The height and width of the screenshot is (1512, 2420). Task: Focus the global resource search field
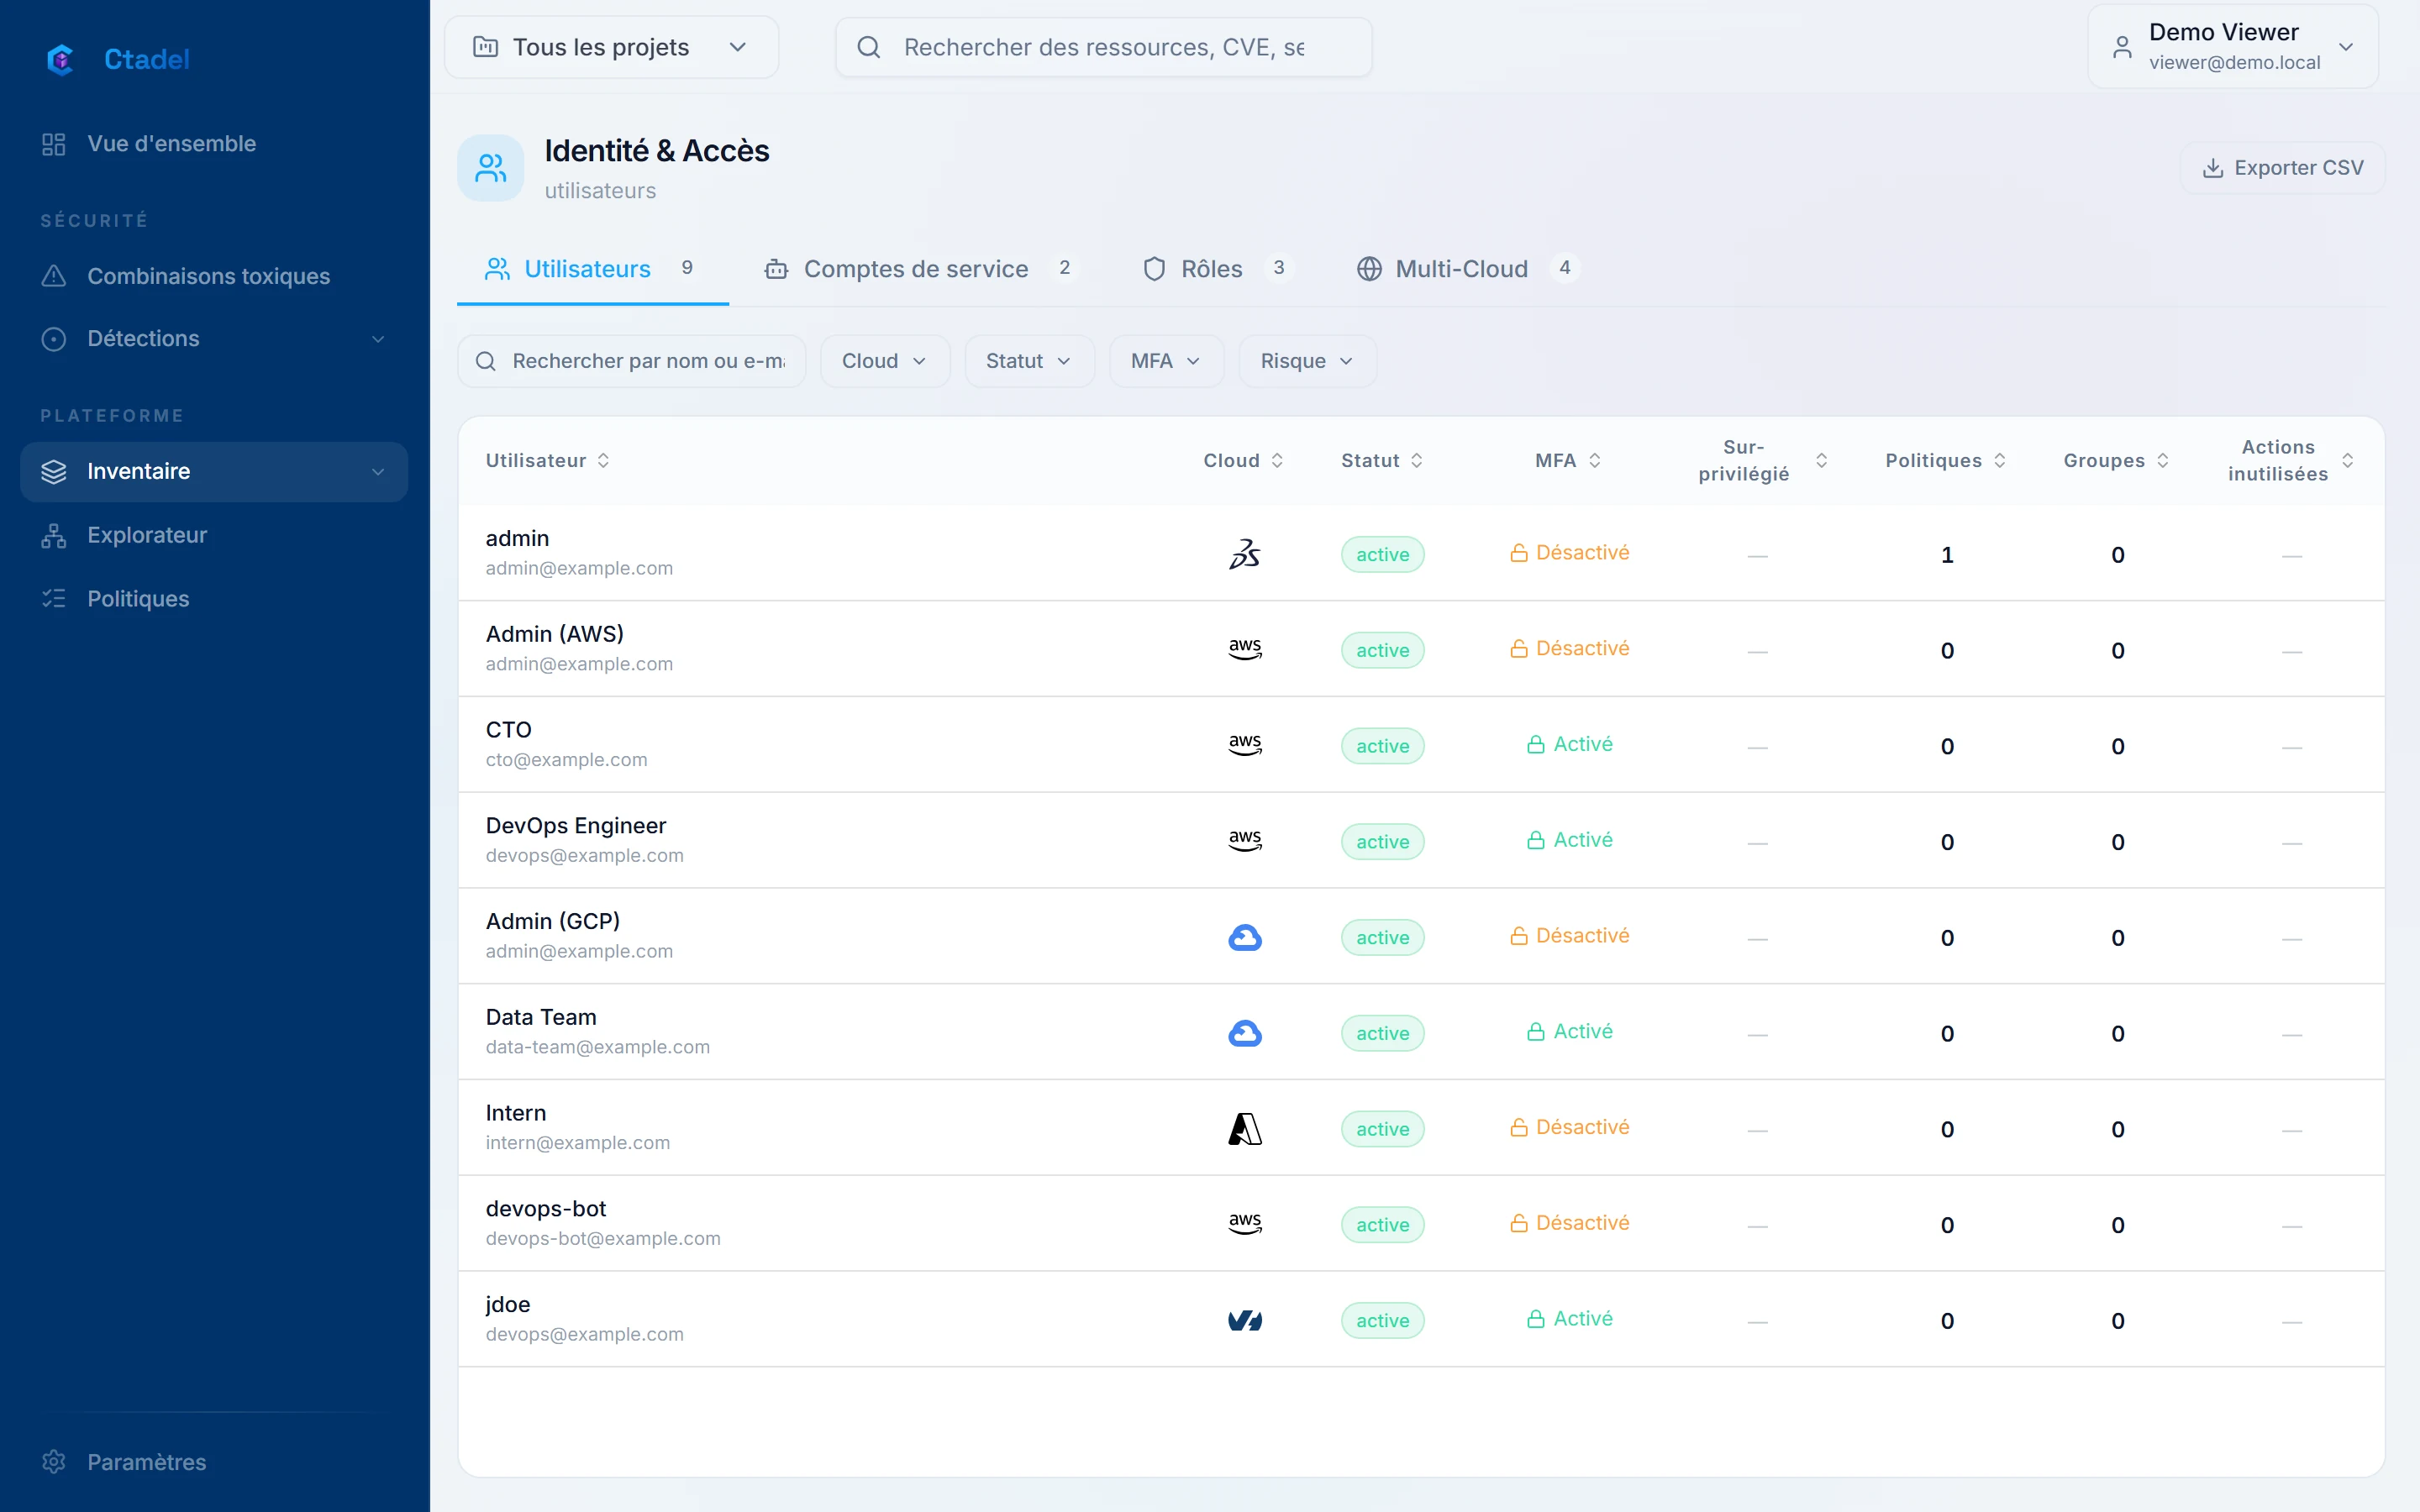coord(1103,47)
